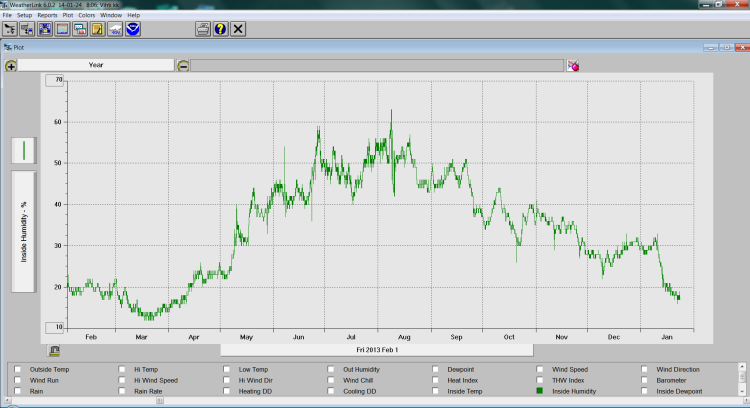Click the plus icon beside Year

(x=11, y=65)
